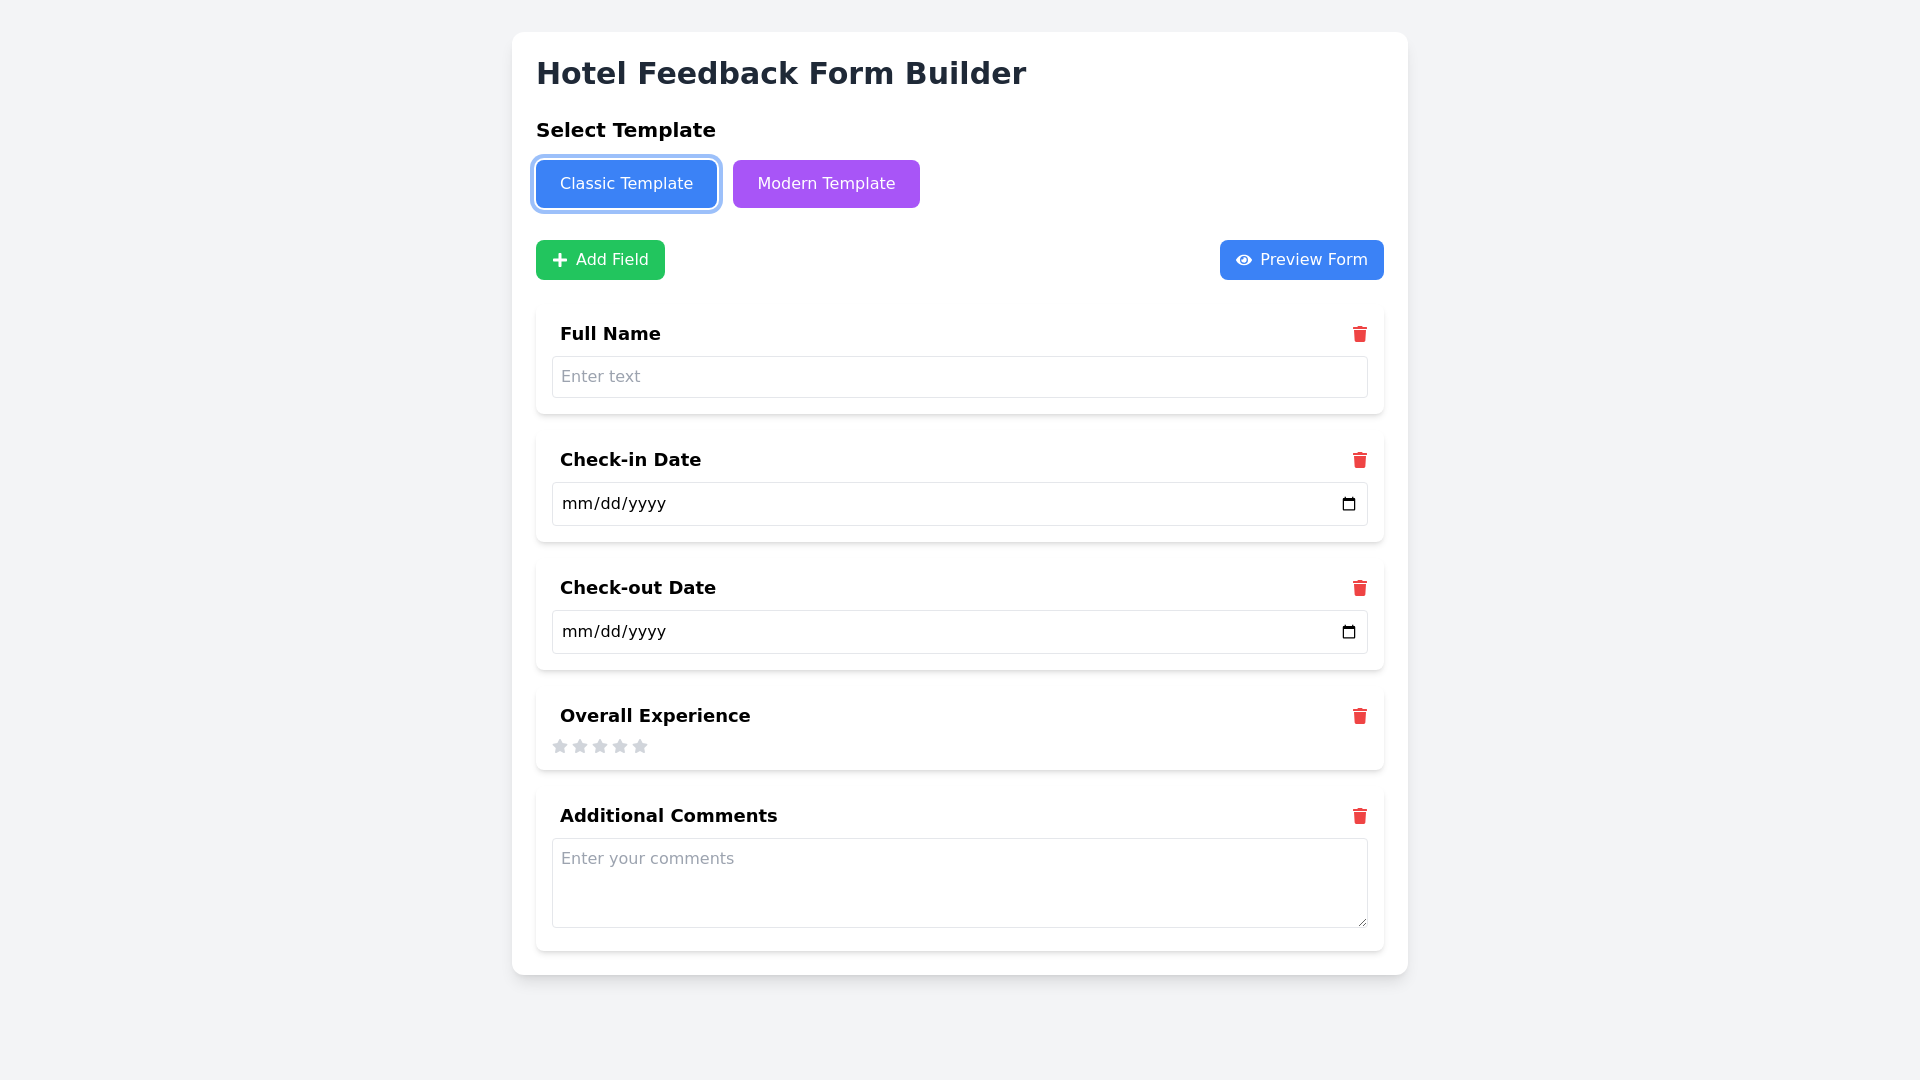Image resolution: width=1920 pixels, height=1080 pixels.
Task: Open the Check-out Date calendar picker
Action: pyautogui.click(x=1347, y=631)
